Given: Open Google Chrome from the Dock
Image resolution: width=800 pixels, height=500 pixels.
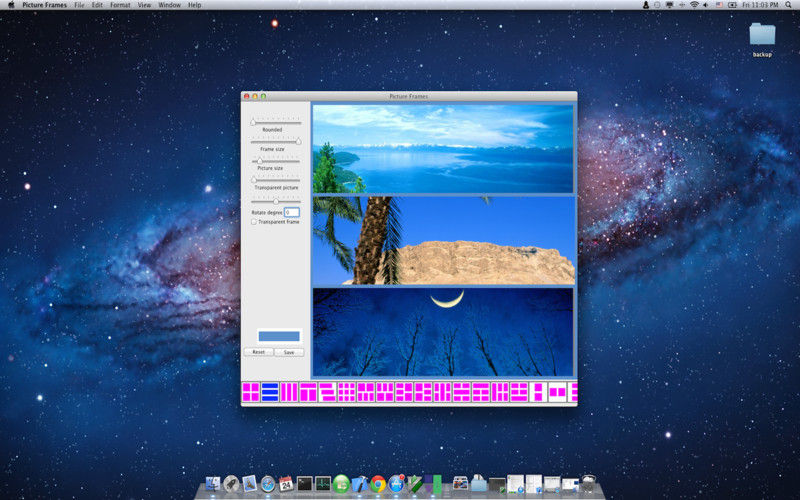Looking at the screenshot, I should pos(378,484).
